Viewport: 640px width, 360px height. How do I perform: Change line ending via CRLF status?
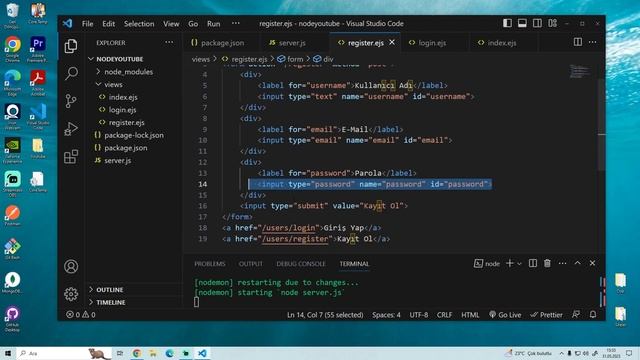tap(444, 315)
